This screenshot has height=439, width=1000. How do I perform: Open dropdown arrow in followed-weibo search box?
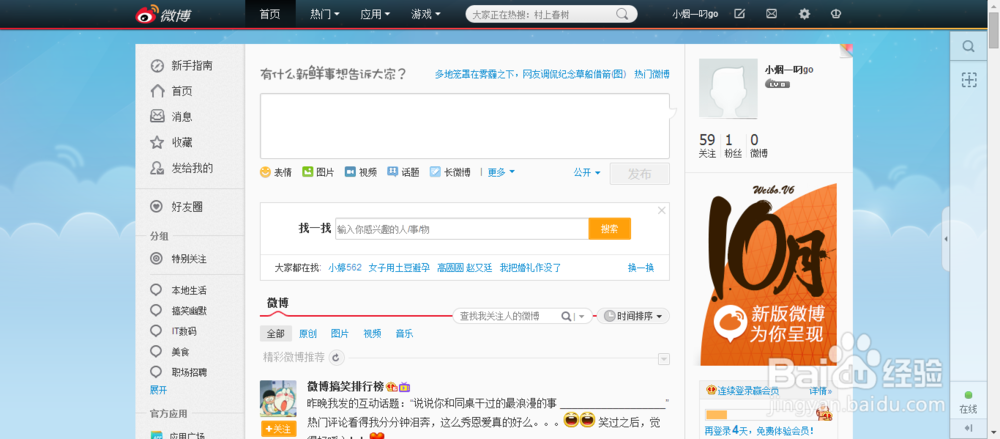click(582, 316)
